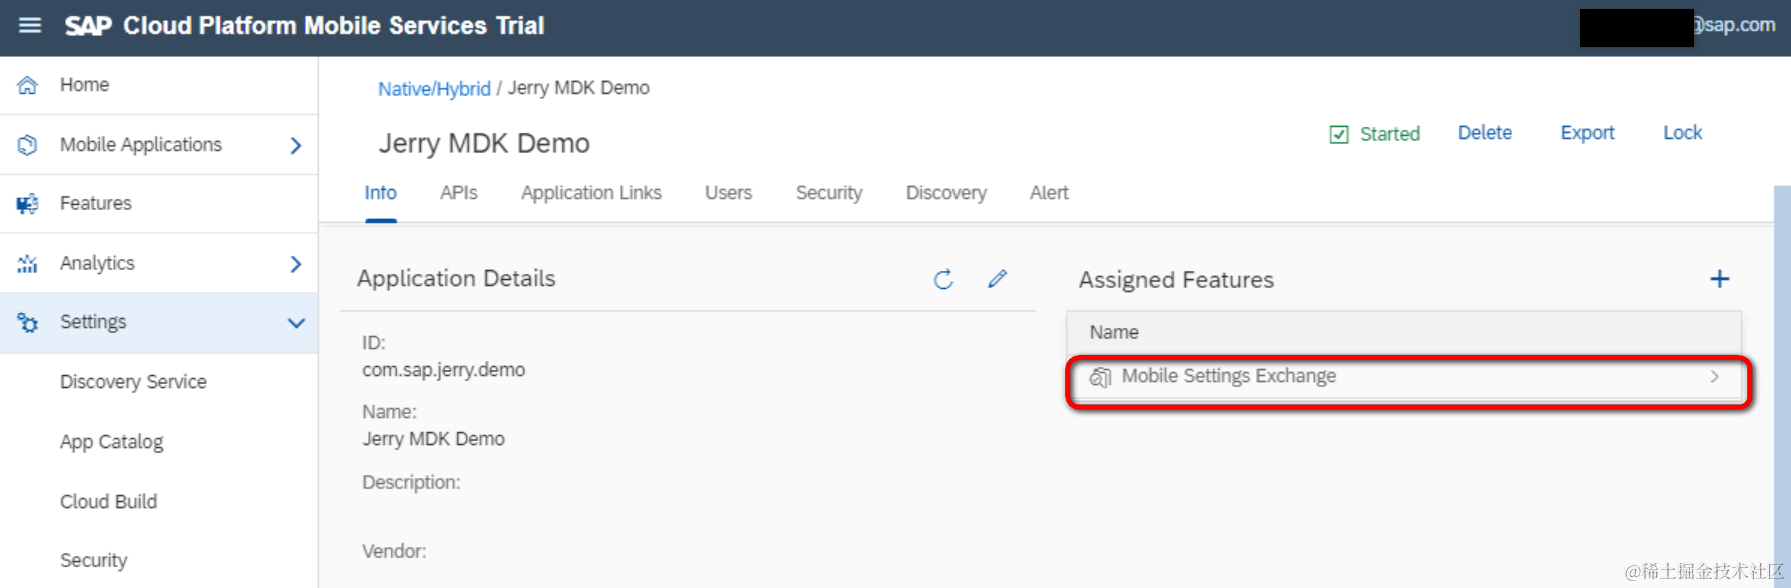The image size is (1791, 588).
Task: Collapse the Settings submenu
Action: pyautogui.click(x=296, y=323)
